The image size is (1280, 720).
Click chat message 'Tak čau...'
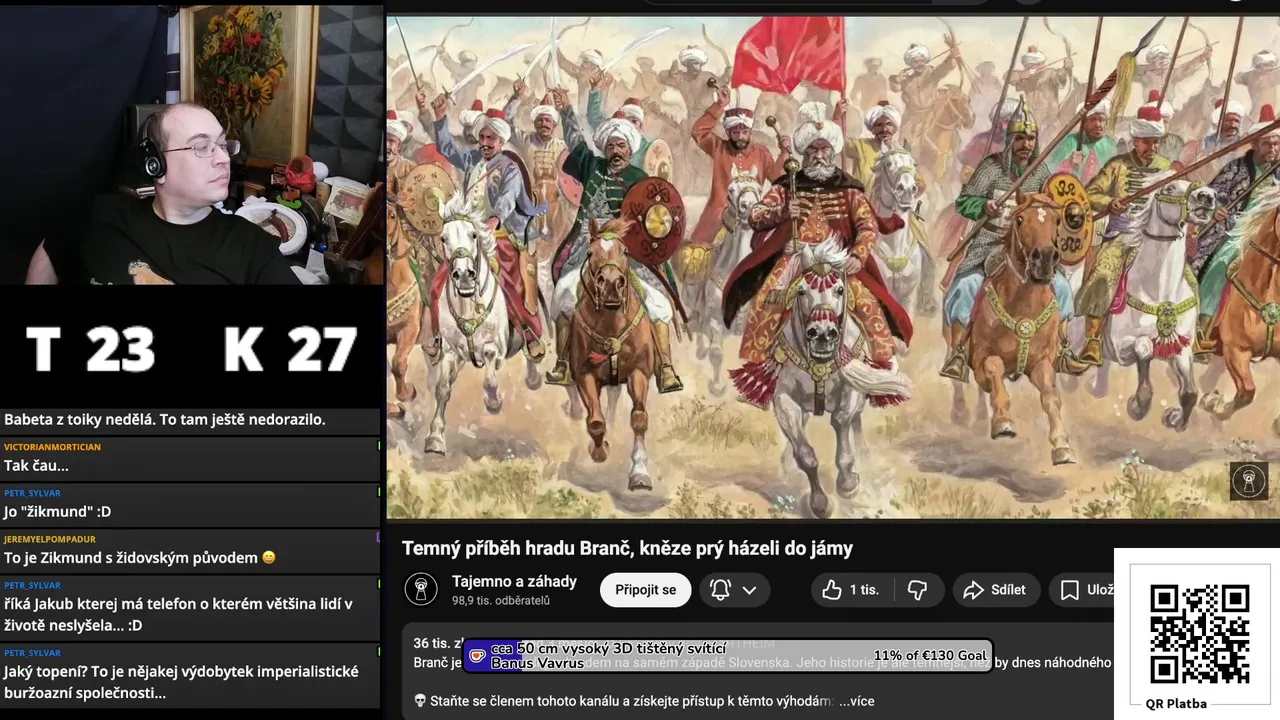[x=36, y=465]
